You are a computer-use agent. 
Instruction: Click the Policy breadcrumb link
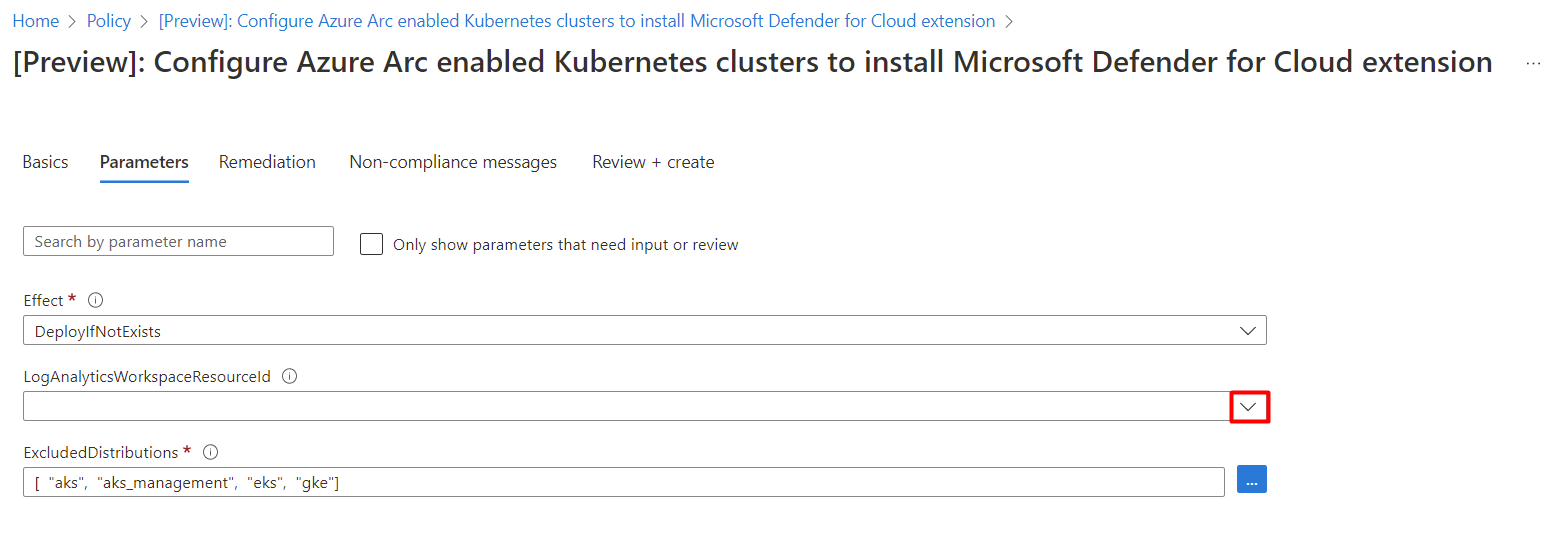tap(109, 21)
